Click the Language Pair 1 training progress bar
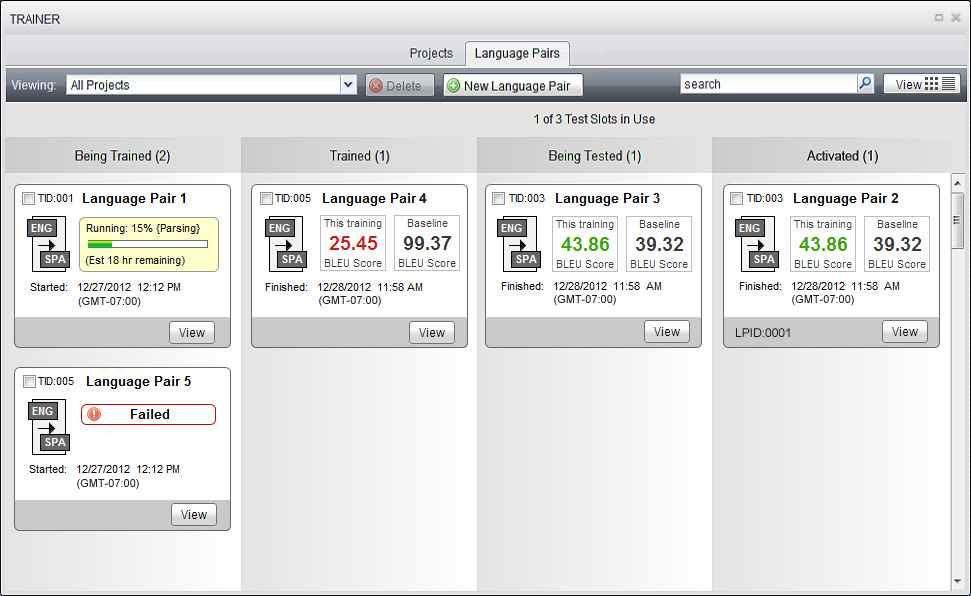This screenshot has width=971, height=596. (147, 243)
